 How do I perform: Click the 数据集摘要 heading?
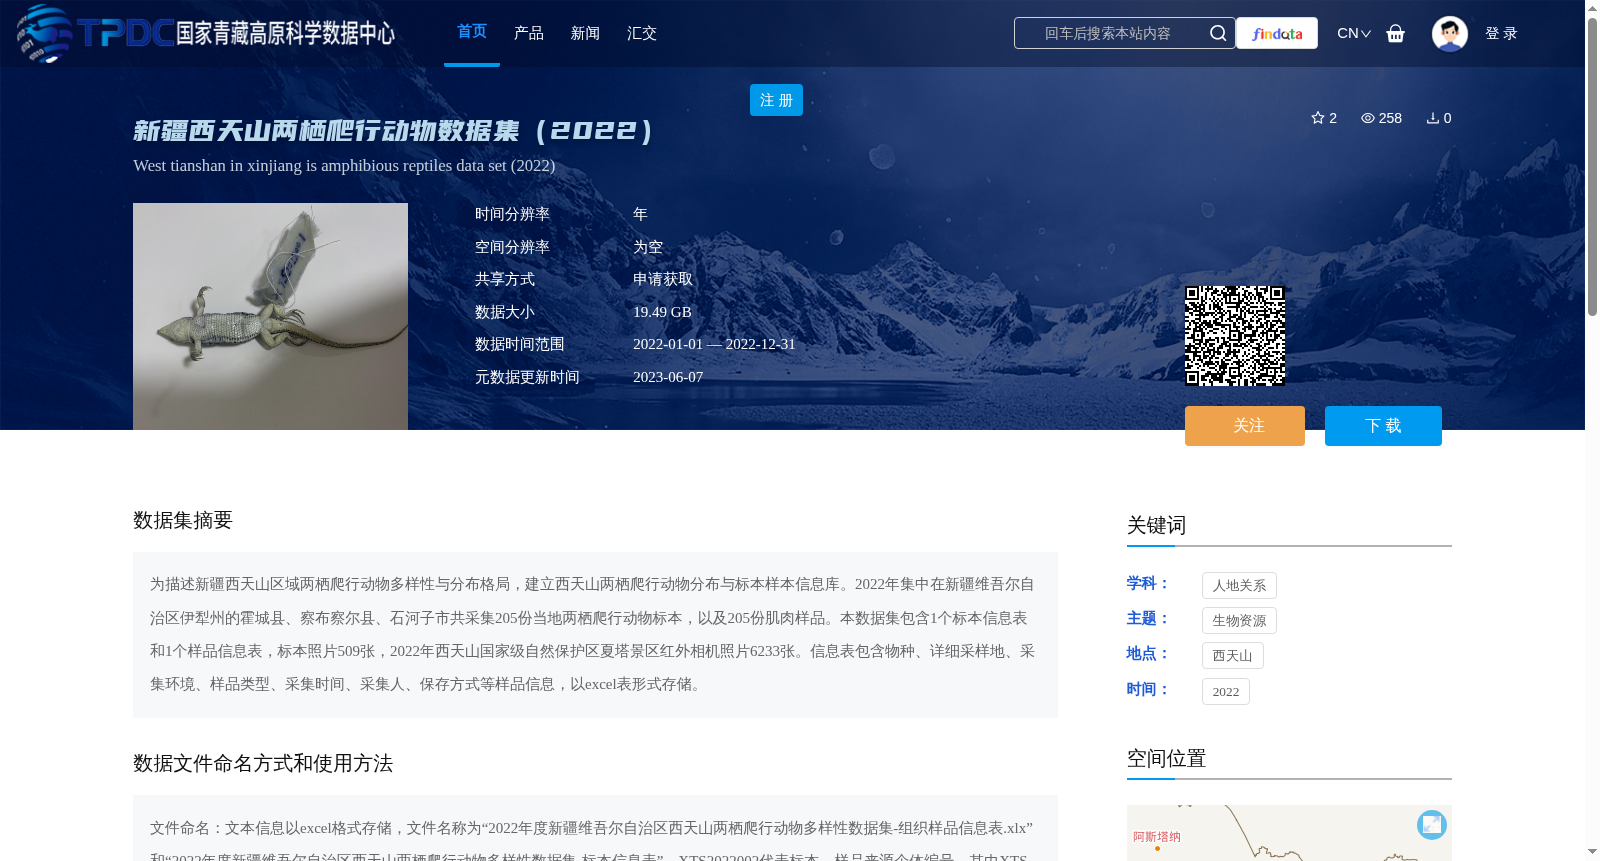point(183,520)
